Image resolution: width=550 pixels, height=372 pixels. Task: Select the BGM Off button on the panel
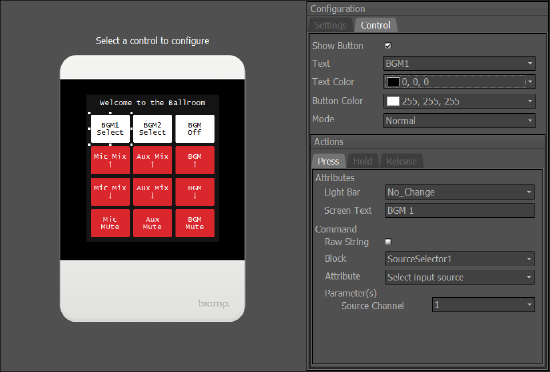tap(195, 129)
